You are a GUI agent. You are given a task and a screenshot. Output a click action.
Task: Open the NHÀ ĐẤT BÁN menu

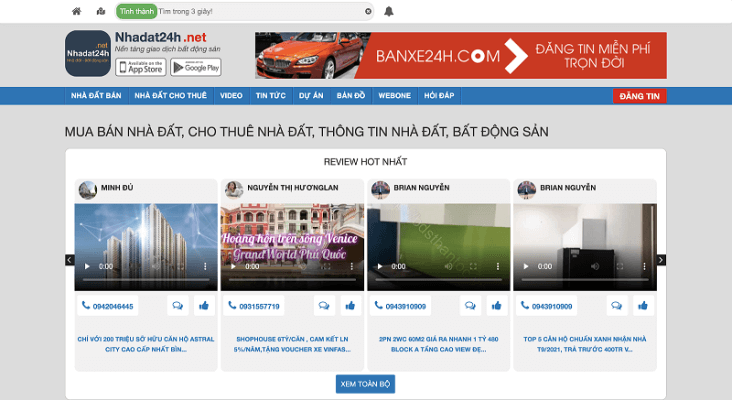click(96, 96)
